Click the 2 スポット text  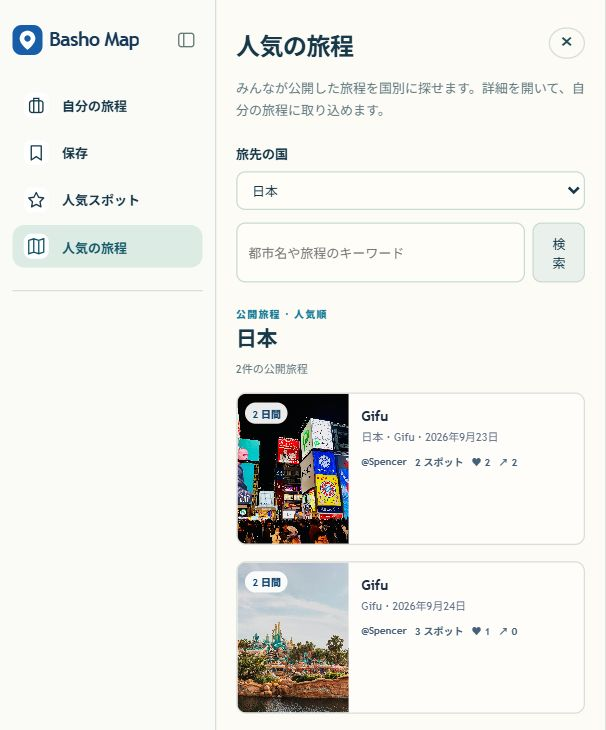point(439,462)
